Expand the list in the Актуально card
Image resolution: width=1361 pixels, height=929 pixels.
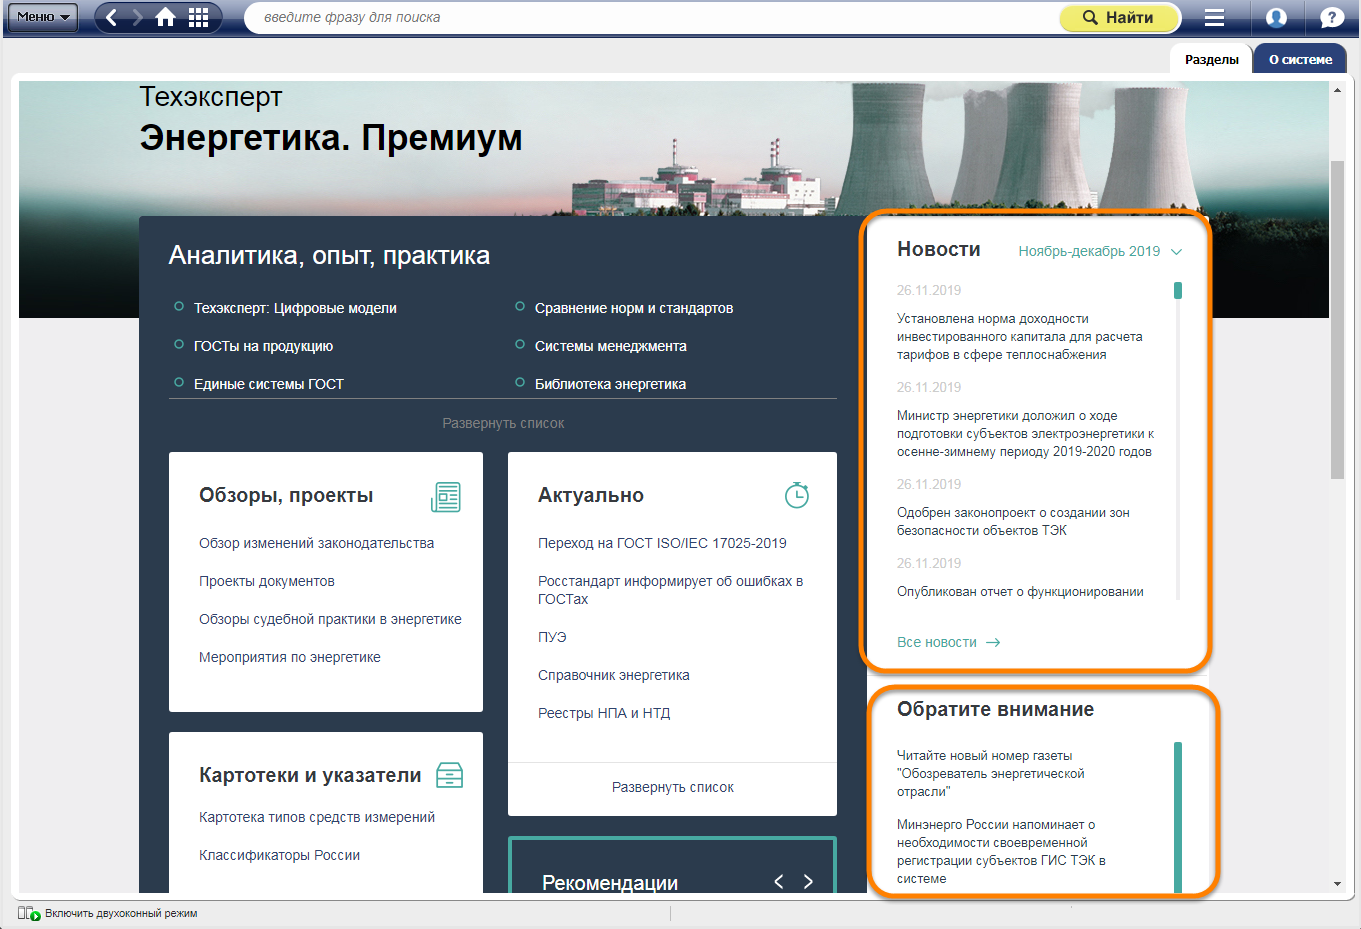tap(672, 787)
